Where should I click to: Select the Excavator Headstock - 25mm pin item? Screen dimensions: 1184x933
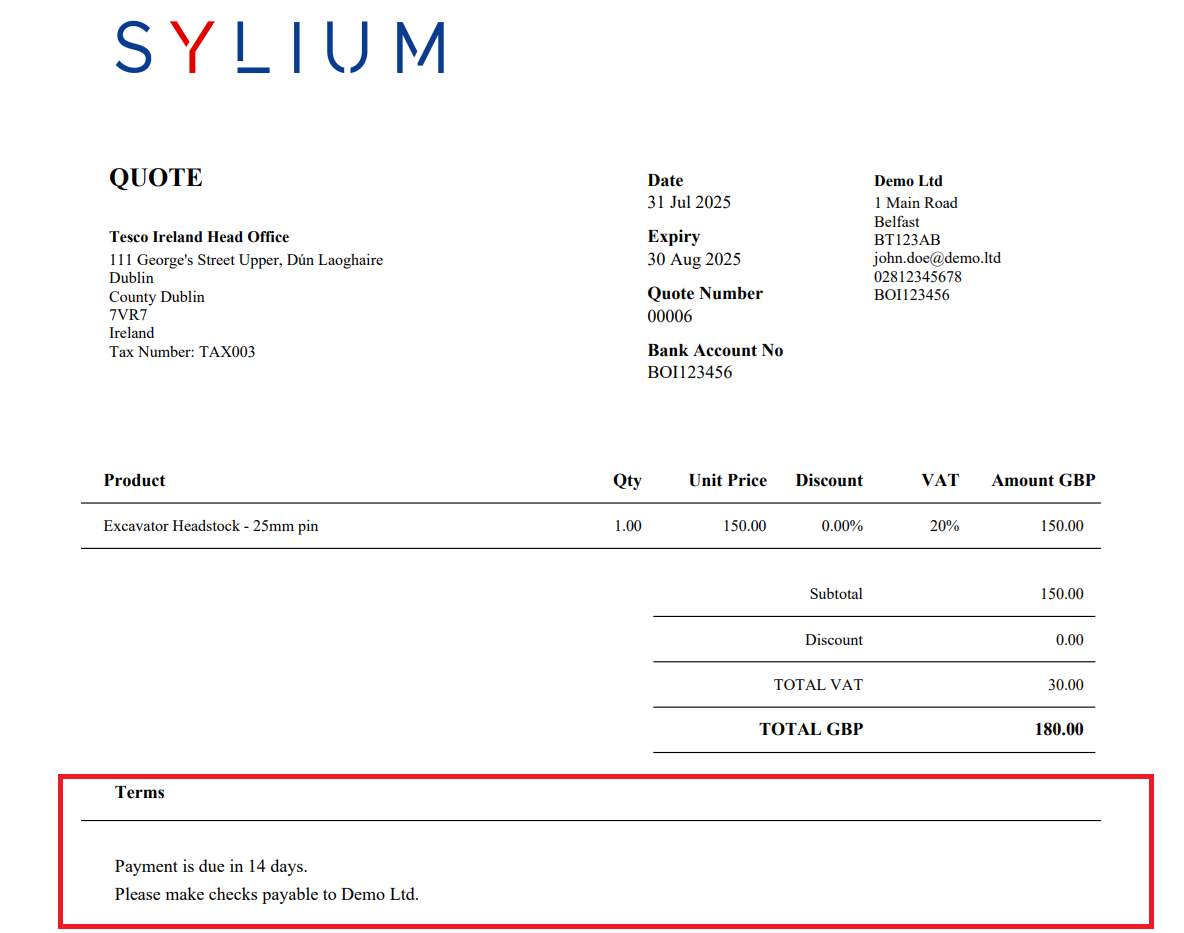click(211, 526)
